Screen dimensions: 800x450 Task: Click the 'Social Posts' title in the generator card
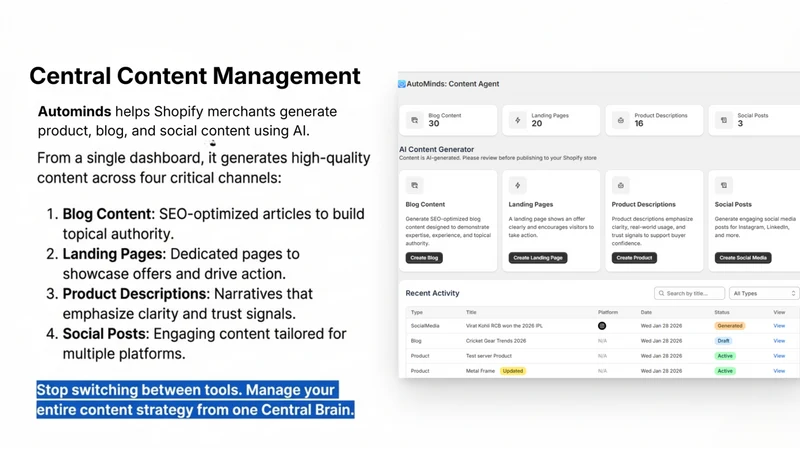pyautogui.click(x=733, y=205)
